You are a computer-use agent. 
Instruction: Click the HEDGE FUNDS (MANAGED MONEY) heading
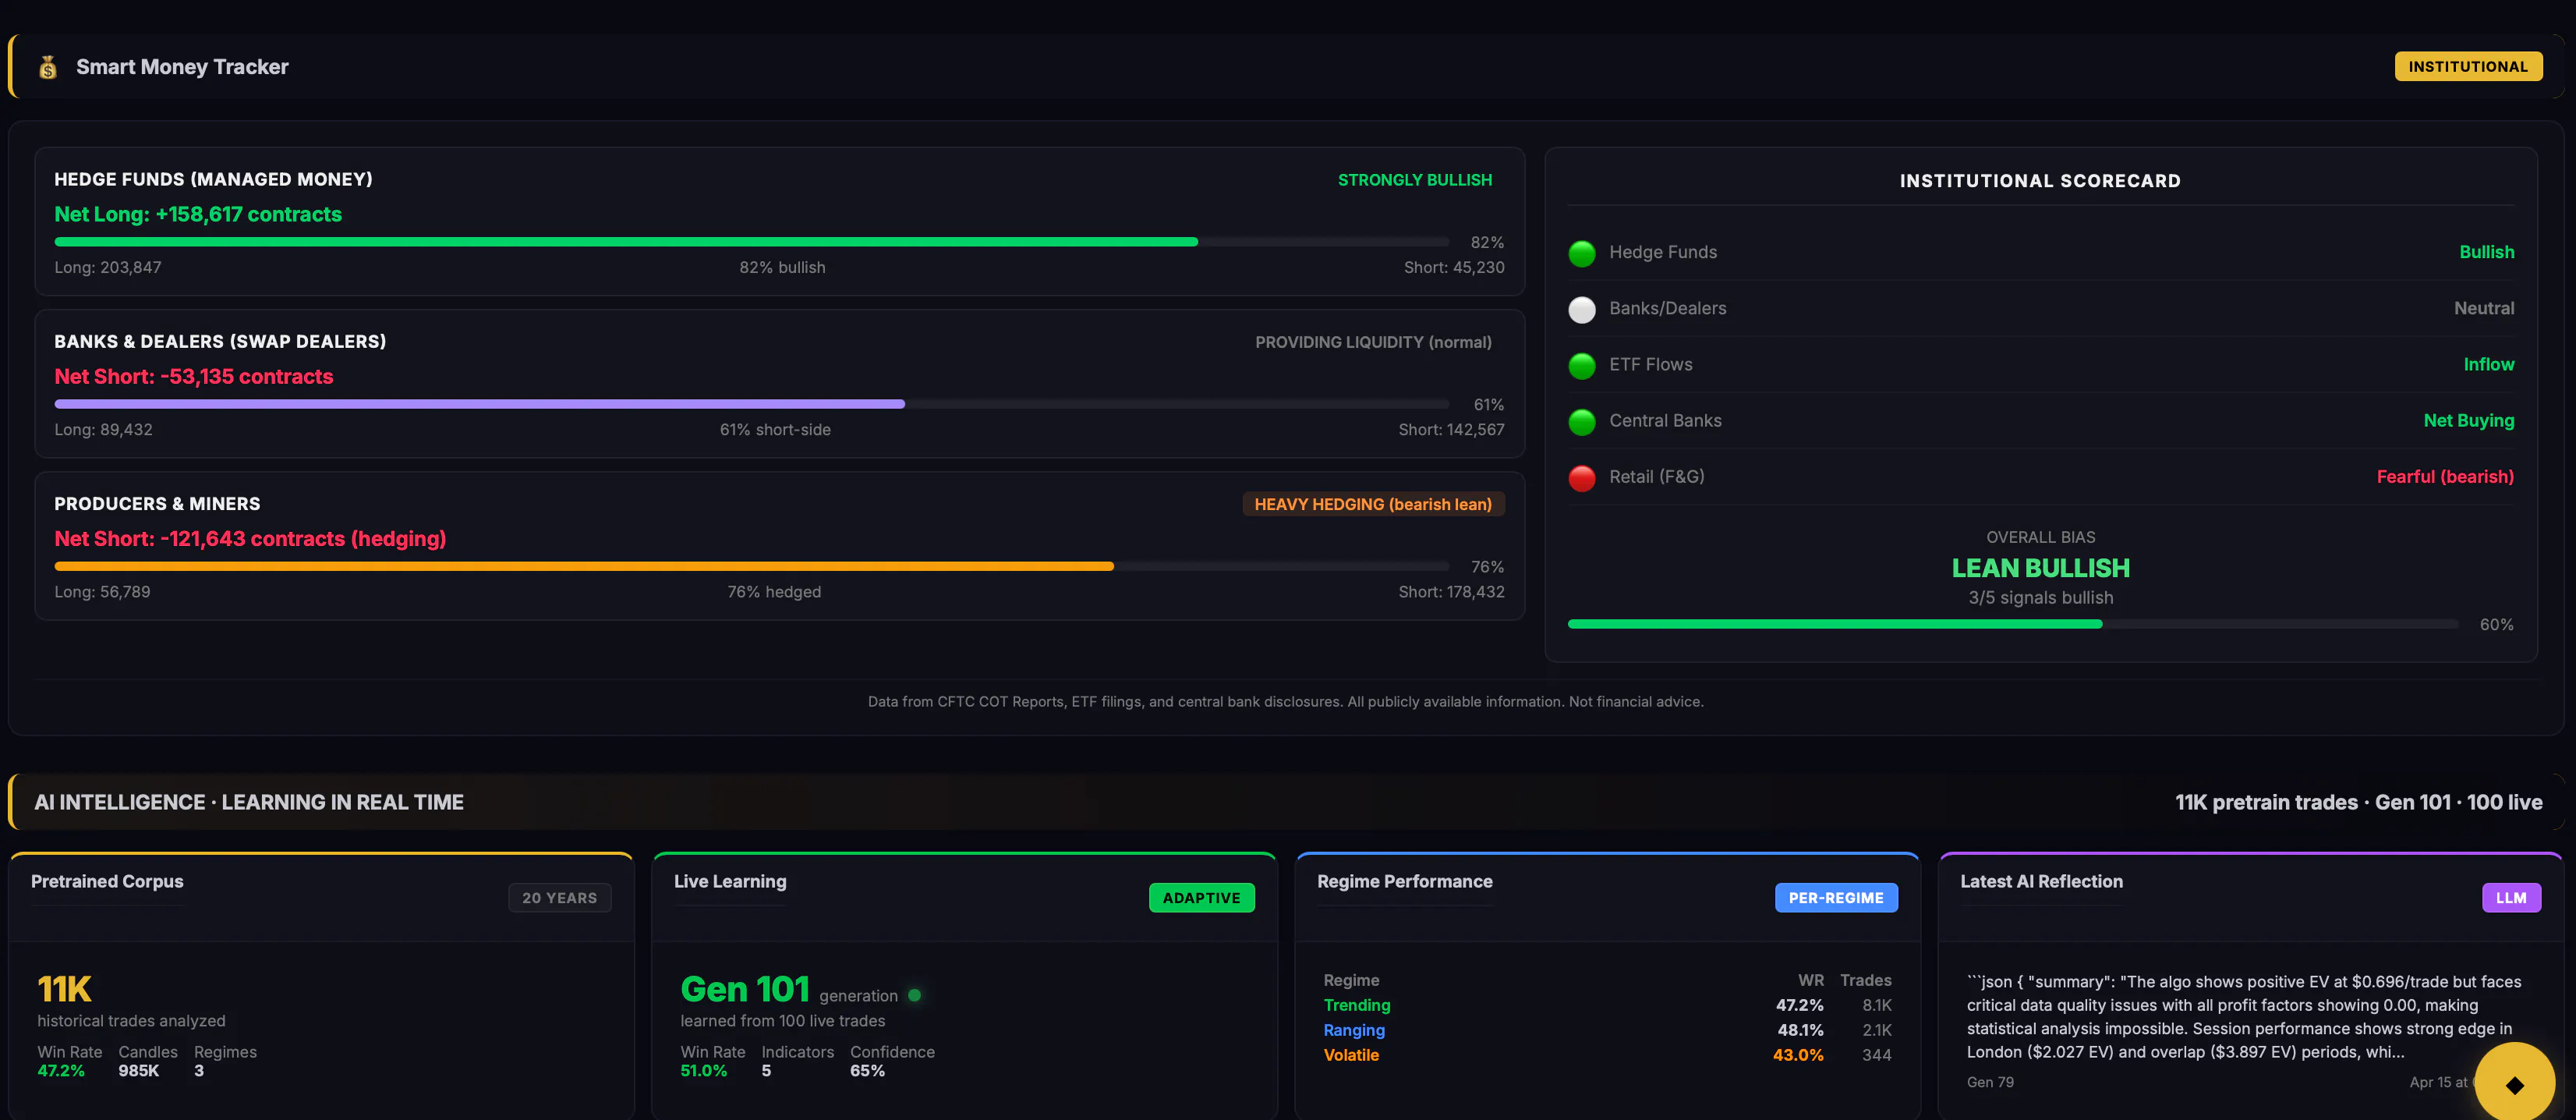pyautogui.click(x=213, y=179)
